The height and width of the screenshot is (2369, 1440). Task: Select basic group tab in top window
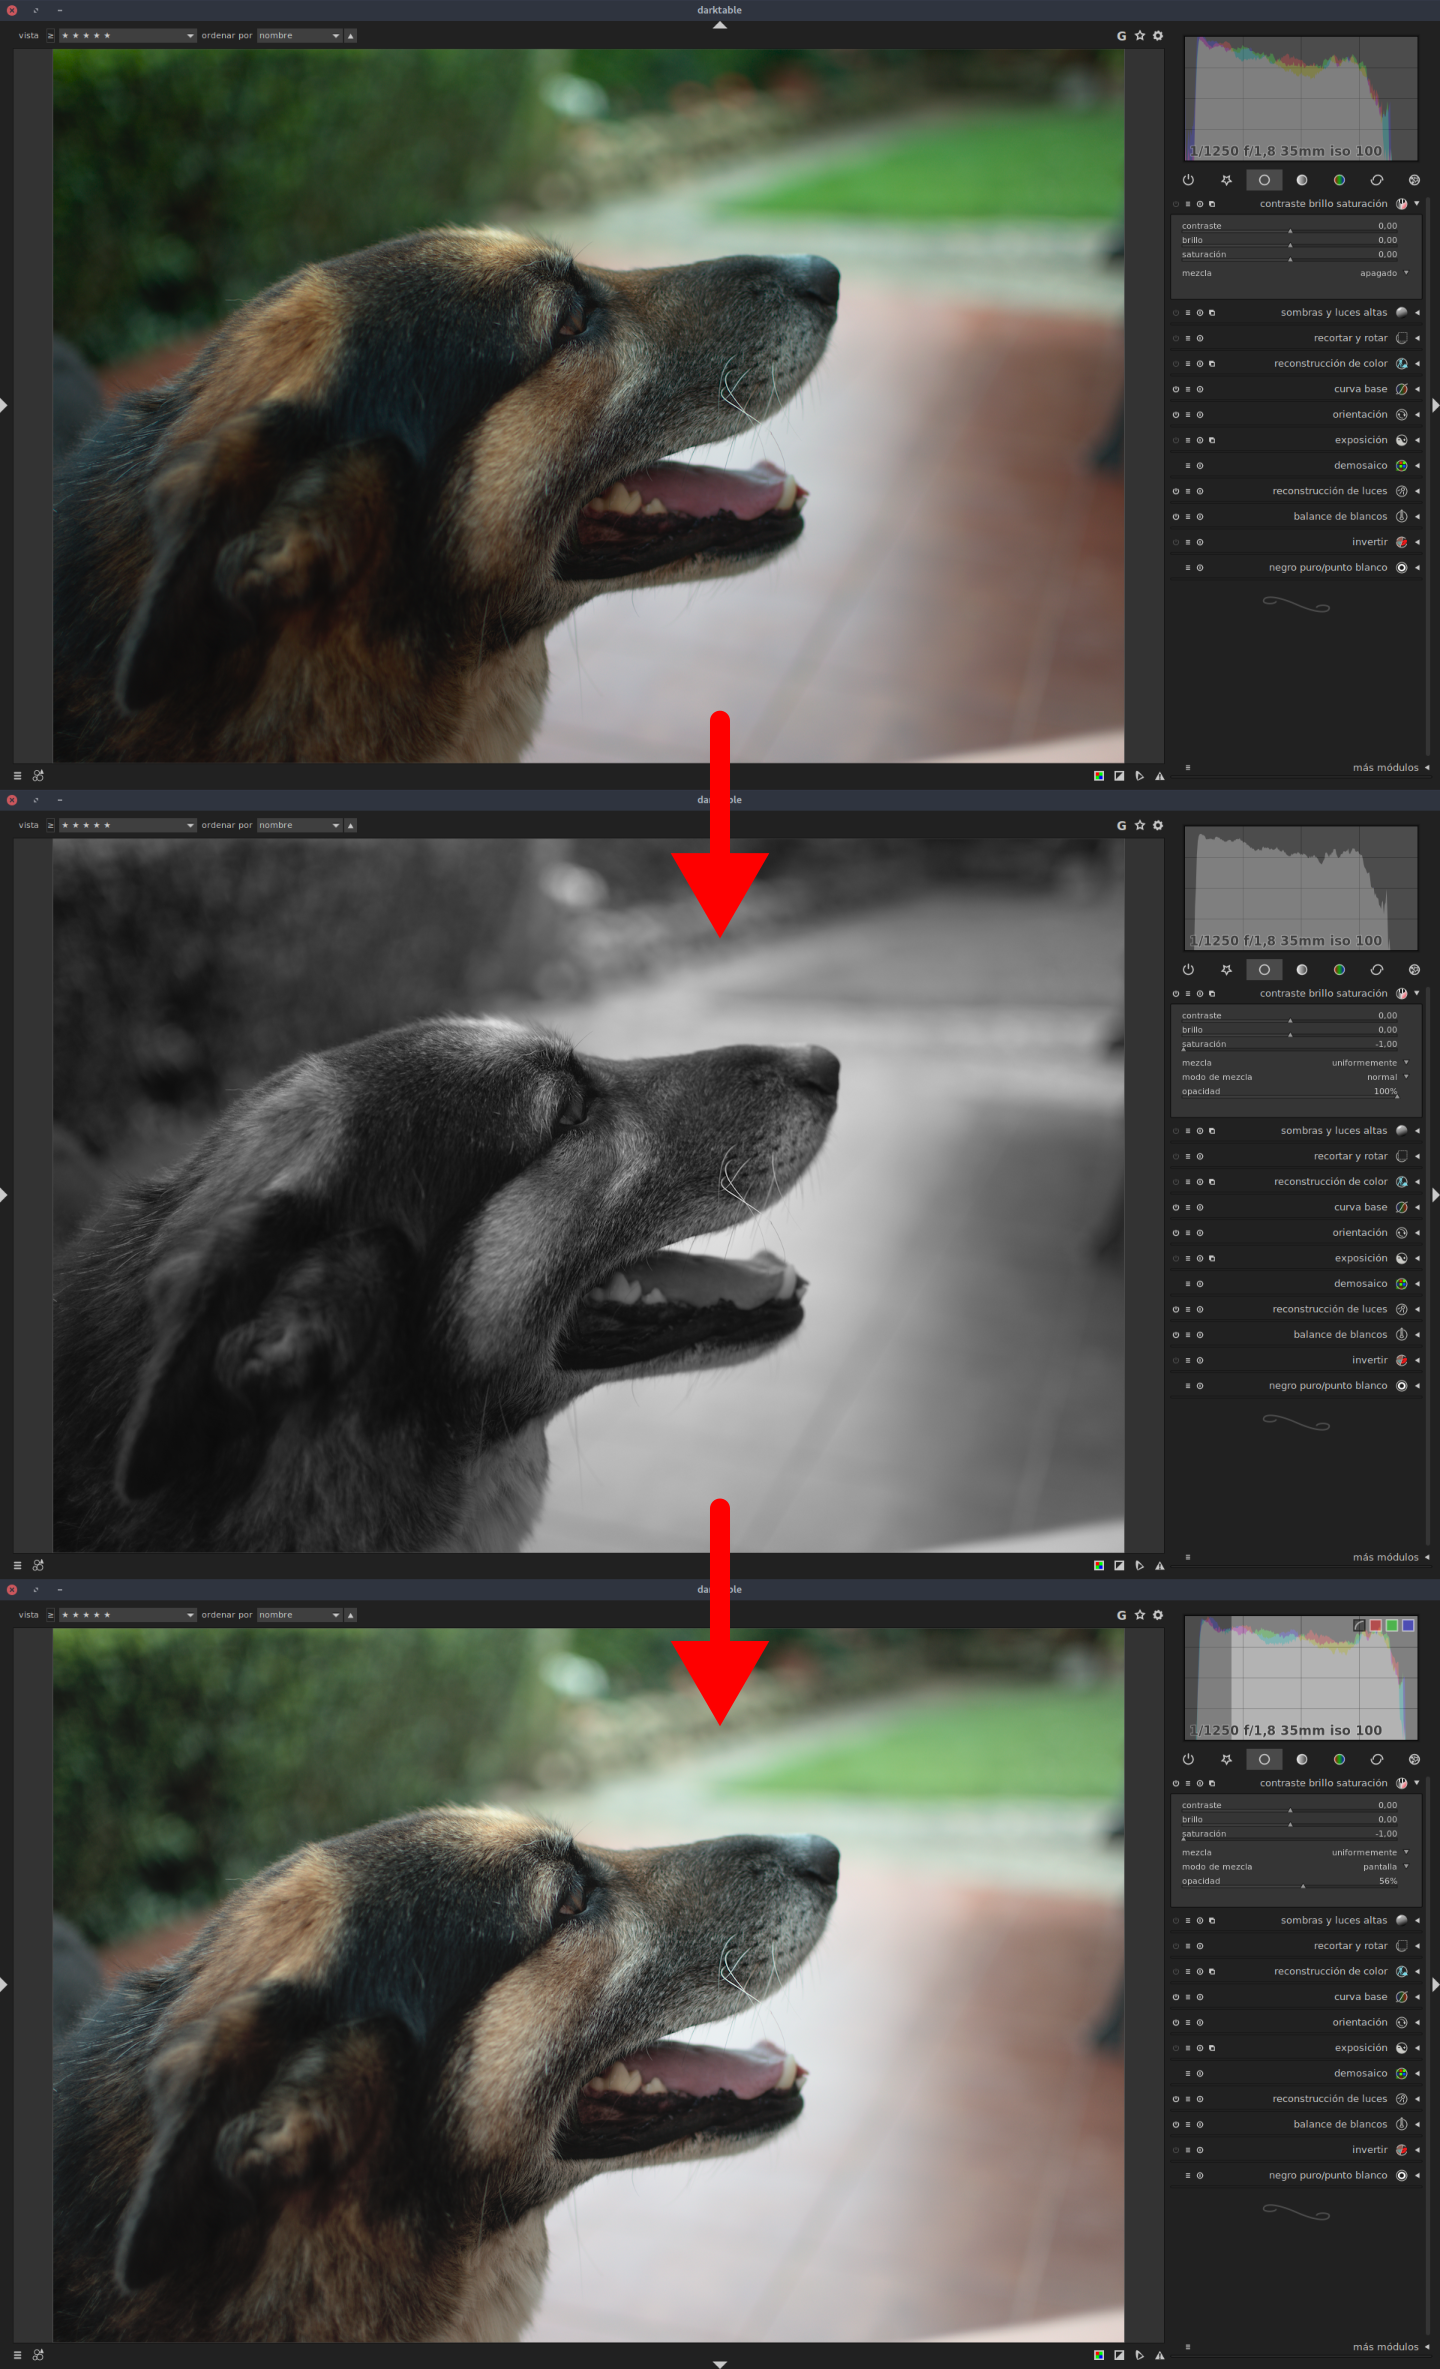(1264, 180)
